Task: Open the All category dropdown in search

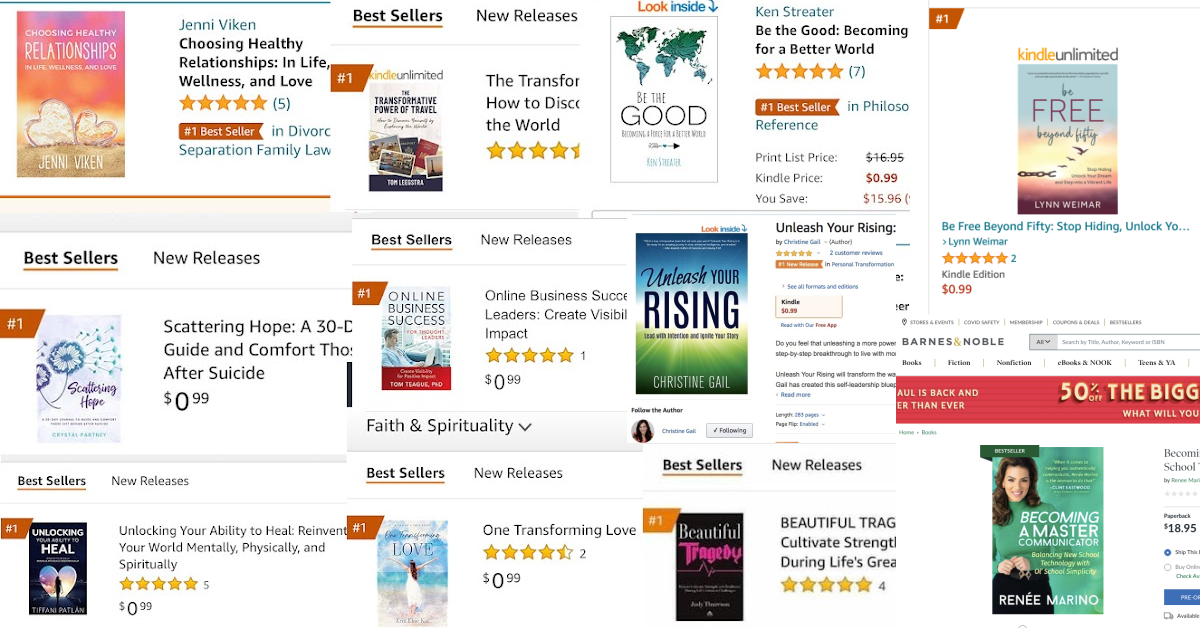Action: pyautogui.click(x=1043, y=342)
